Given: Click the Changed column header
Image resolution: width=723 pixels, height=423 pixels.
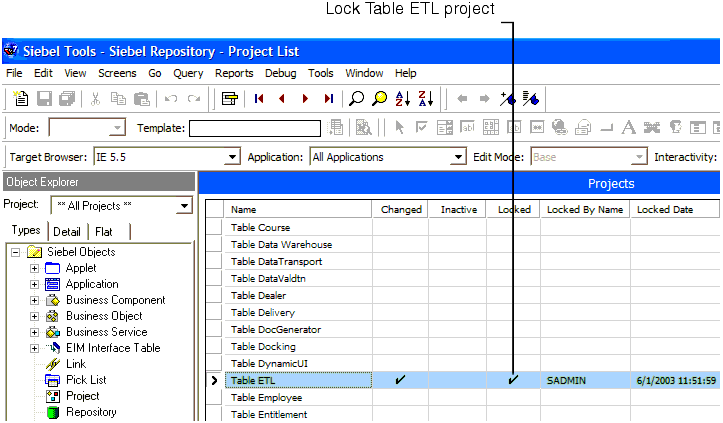Looking at the screenshot, I should [401, 209].
